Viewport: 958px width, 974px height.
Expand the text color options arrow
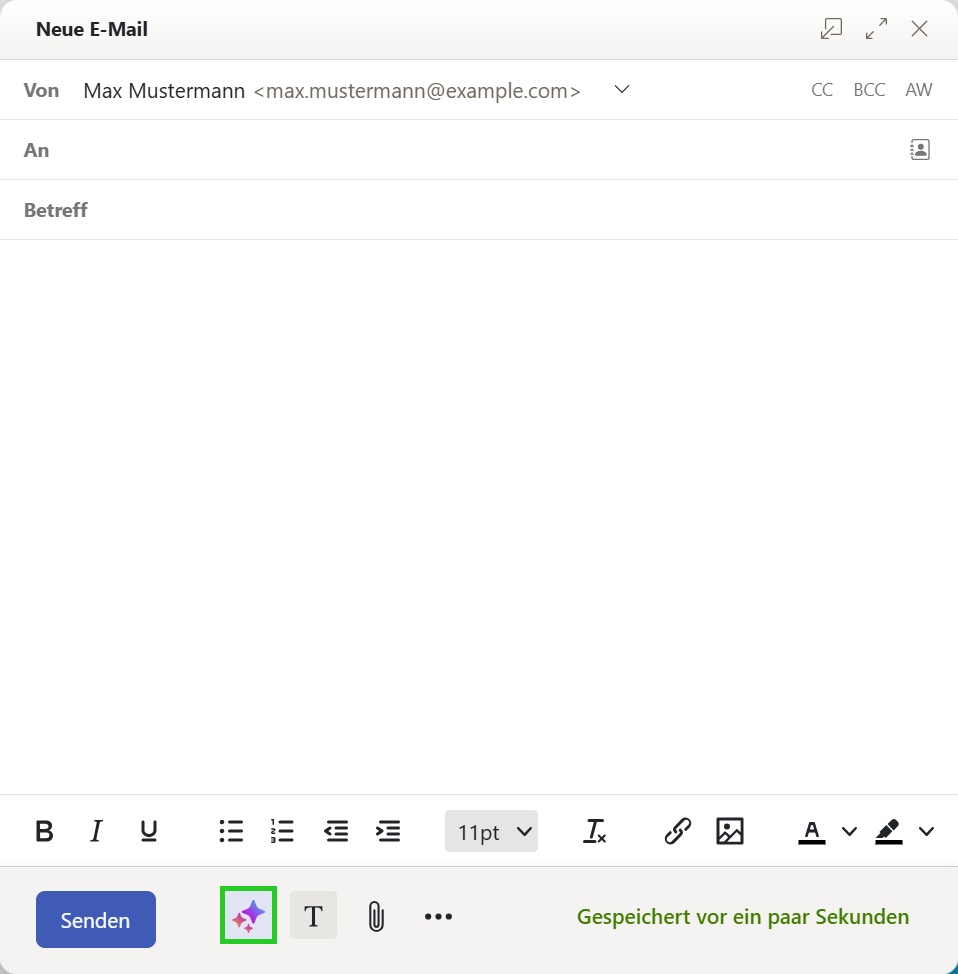pyautogui.click(x=849, y=831)
